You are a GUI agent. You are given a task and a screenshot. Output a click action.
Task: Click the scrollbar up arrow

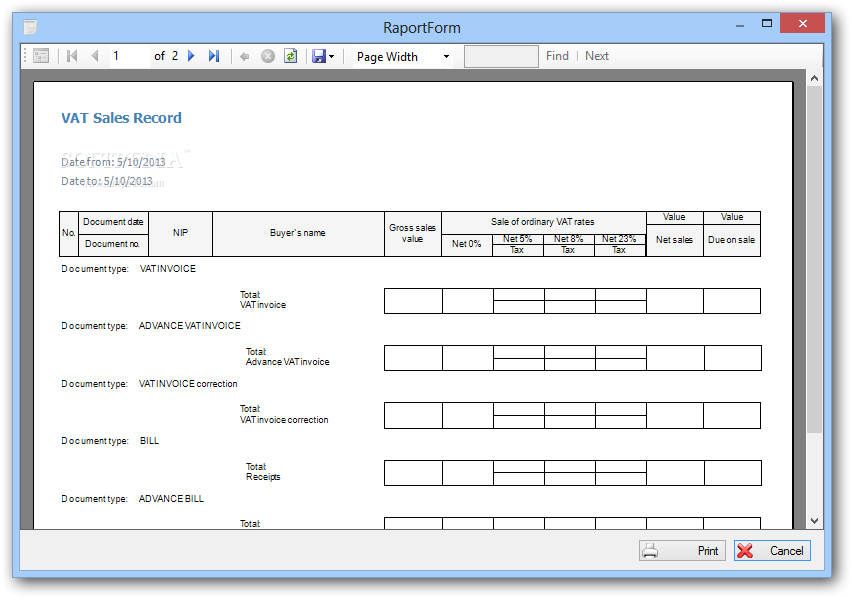814,78
